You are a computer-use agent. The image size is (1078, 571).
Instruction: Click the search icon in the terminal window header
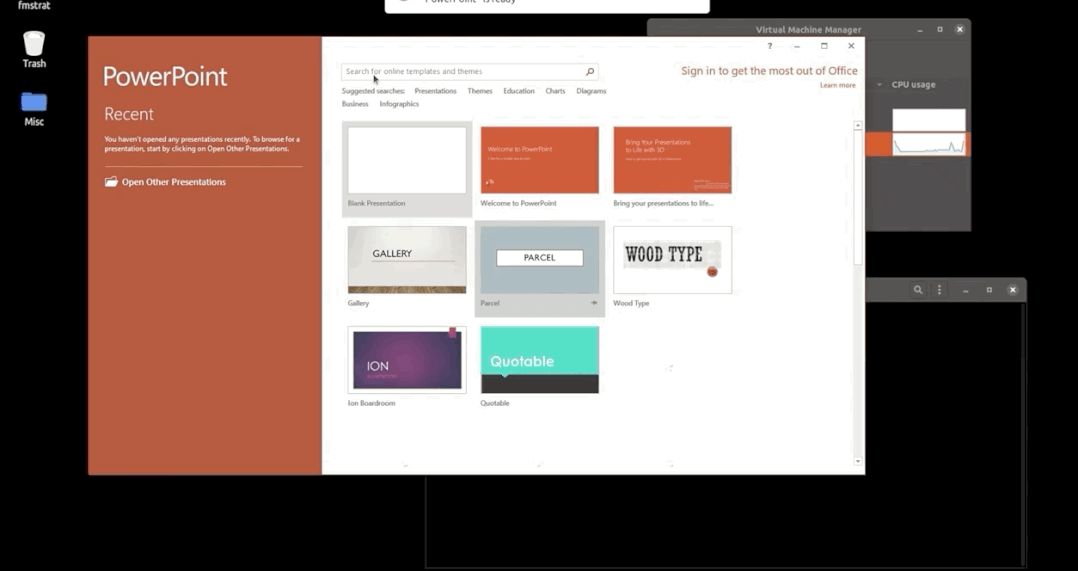click(x=918, y=290)
